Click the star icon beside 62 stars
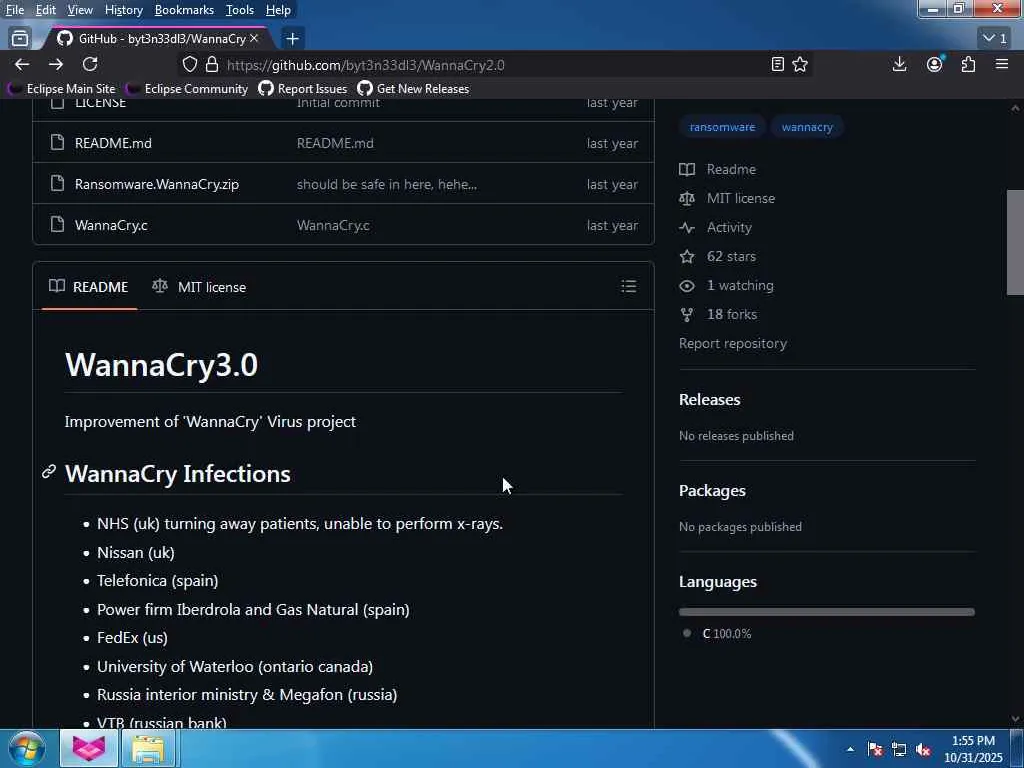The image size is (1024, 768). coord(686,256)
